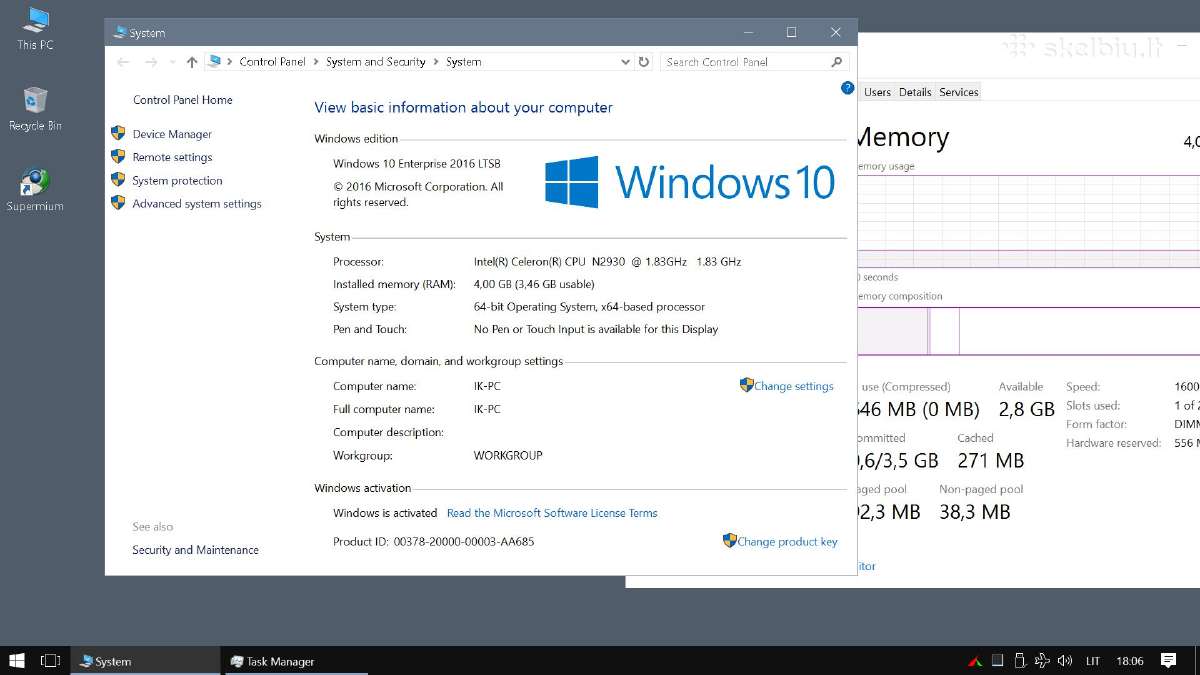This screenshot has height=675, width=1200.
Task: Open Device Manager link
Action: click(x=172, y=134)
